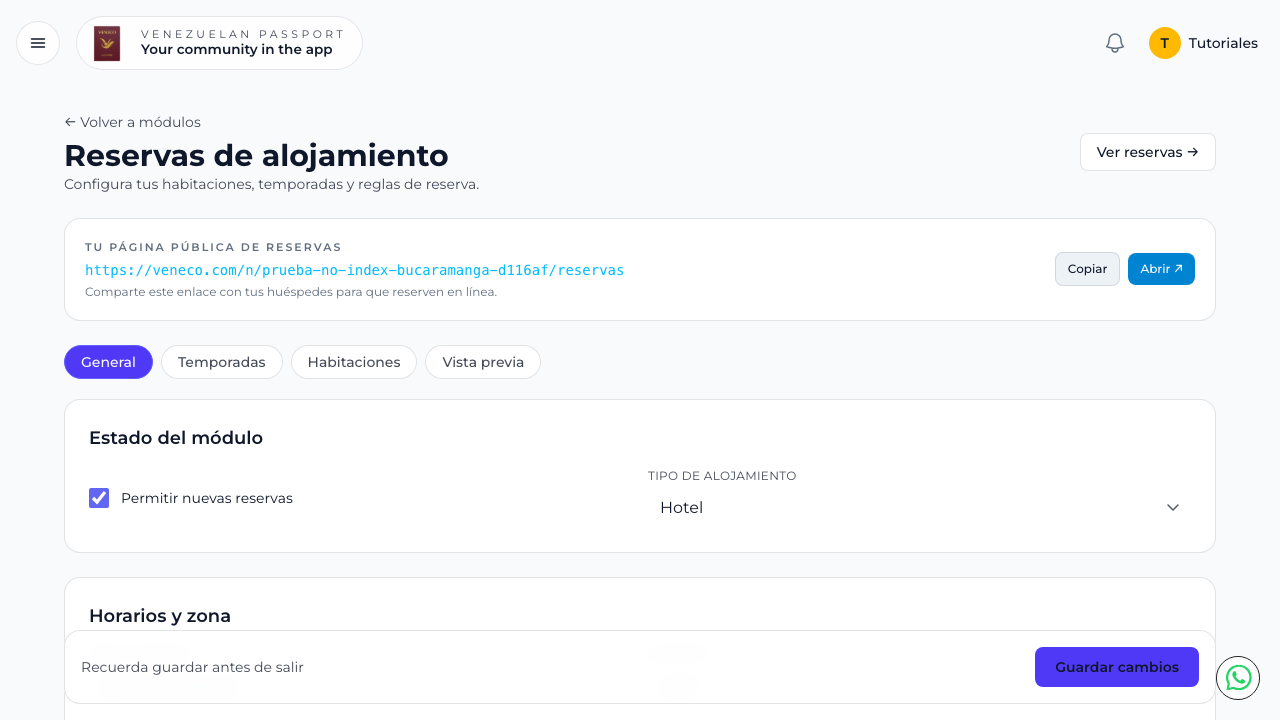Viewport: 1280px width, 720px height.
Task: Open the Vista previa tab
Action: pos(483,362)
